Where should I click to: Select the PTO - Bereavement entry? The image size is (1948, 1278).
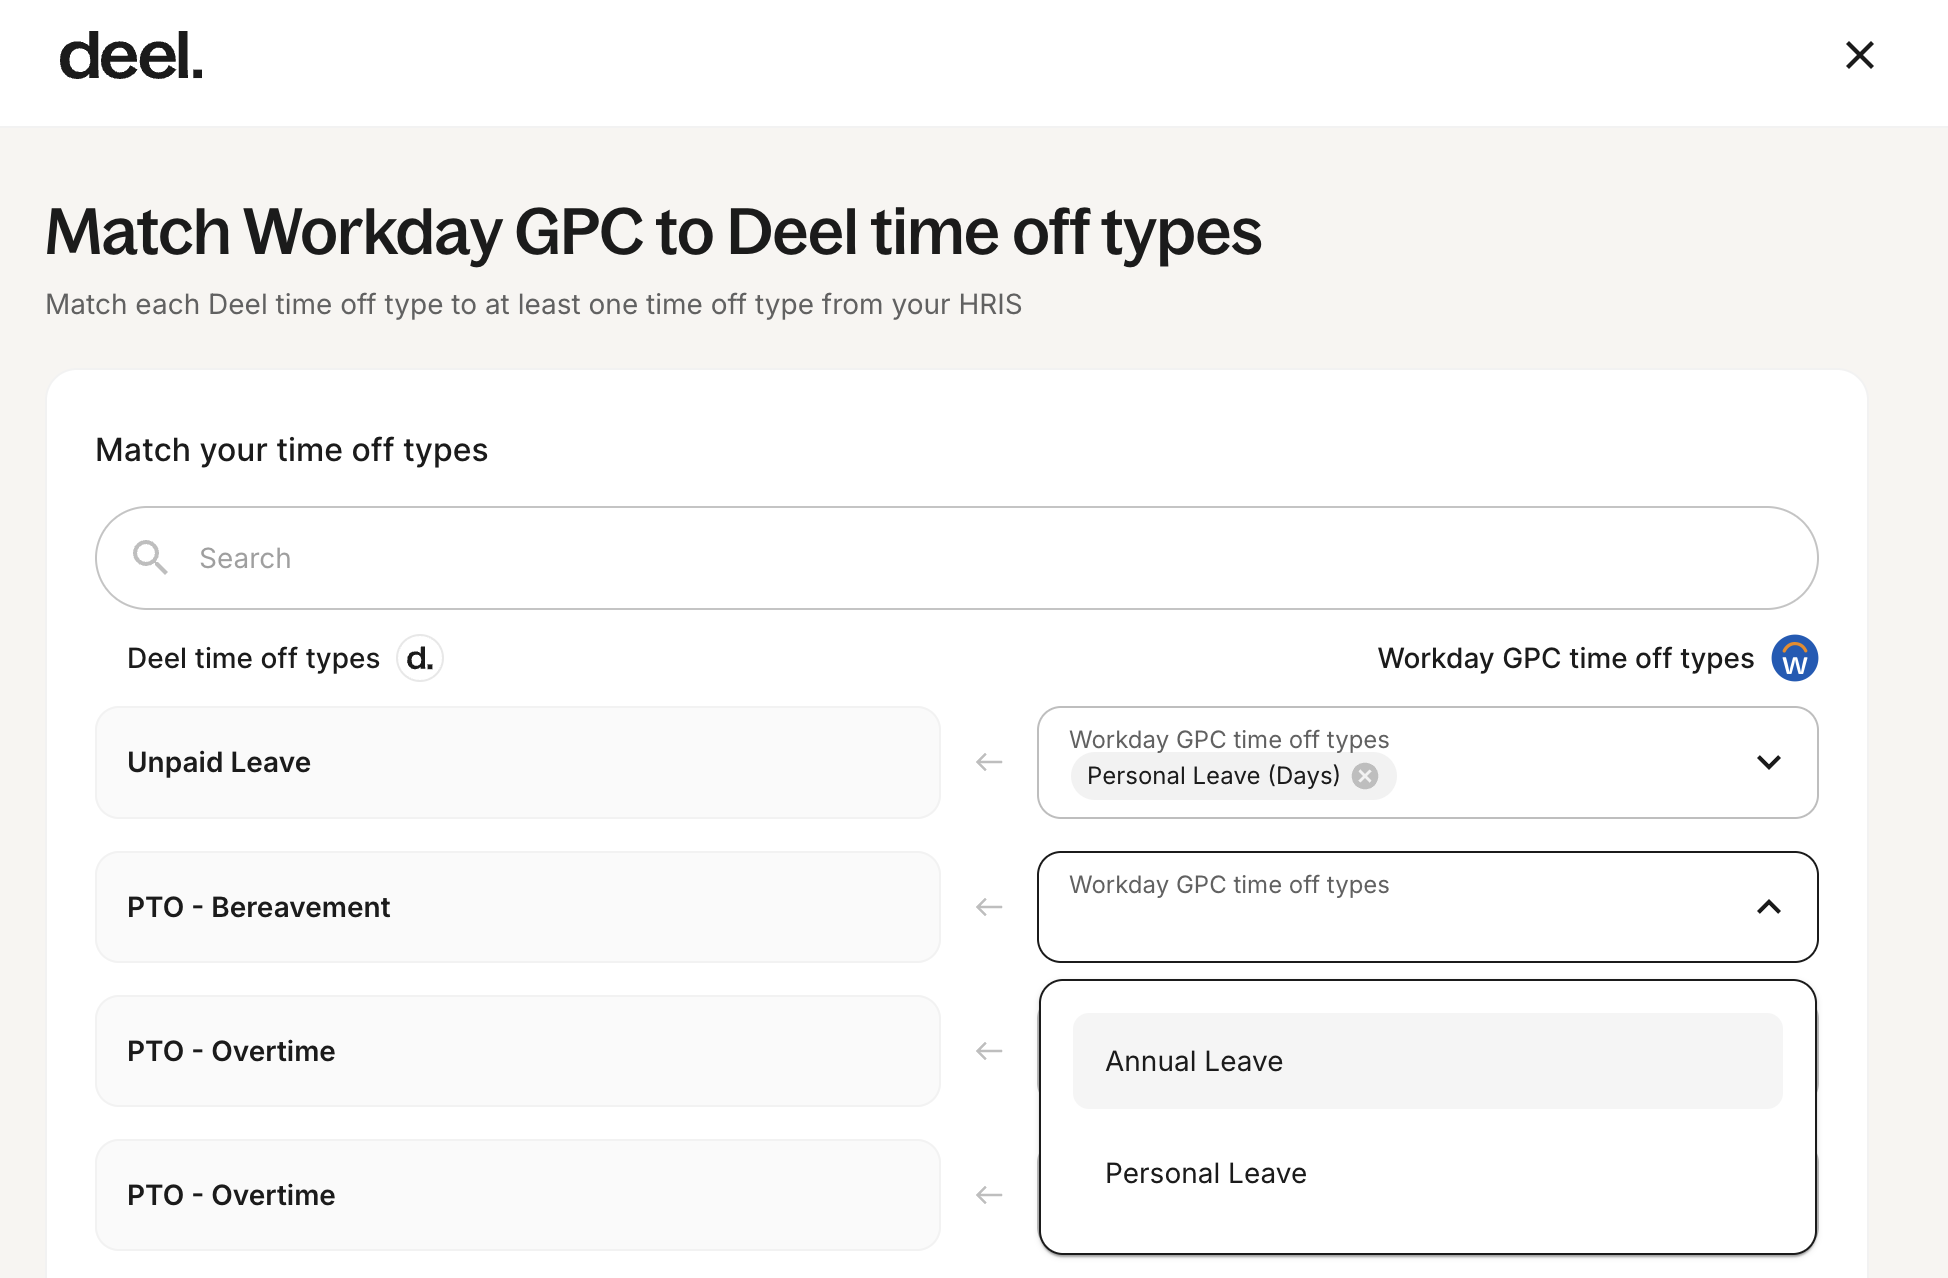(518, 907)
